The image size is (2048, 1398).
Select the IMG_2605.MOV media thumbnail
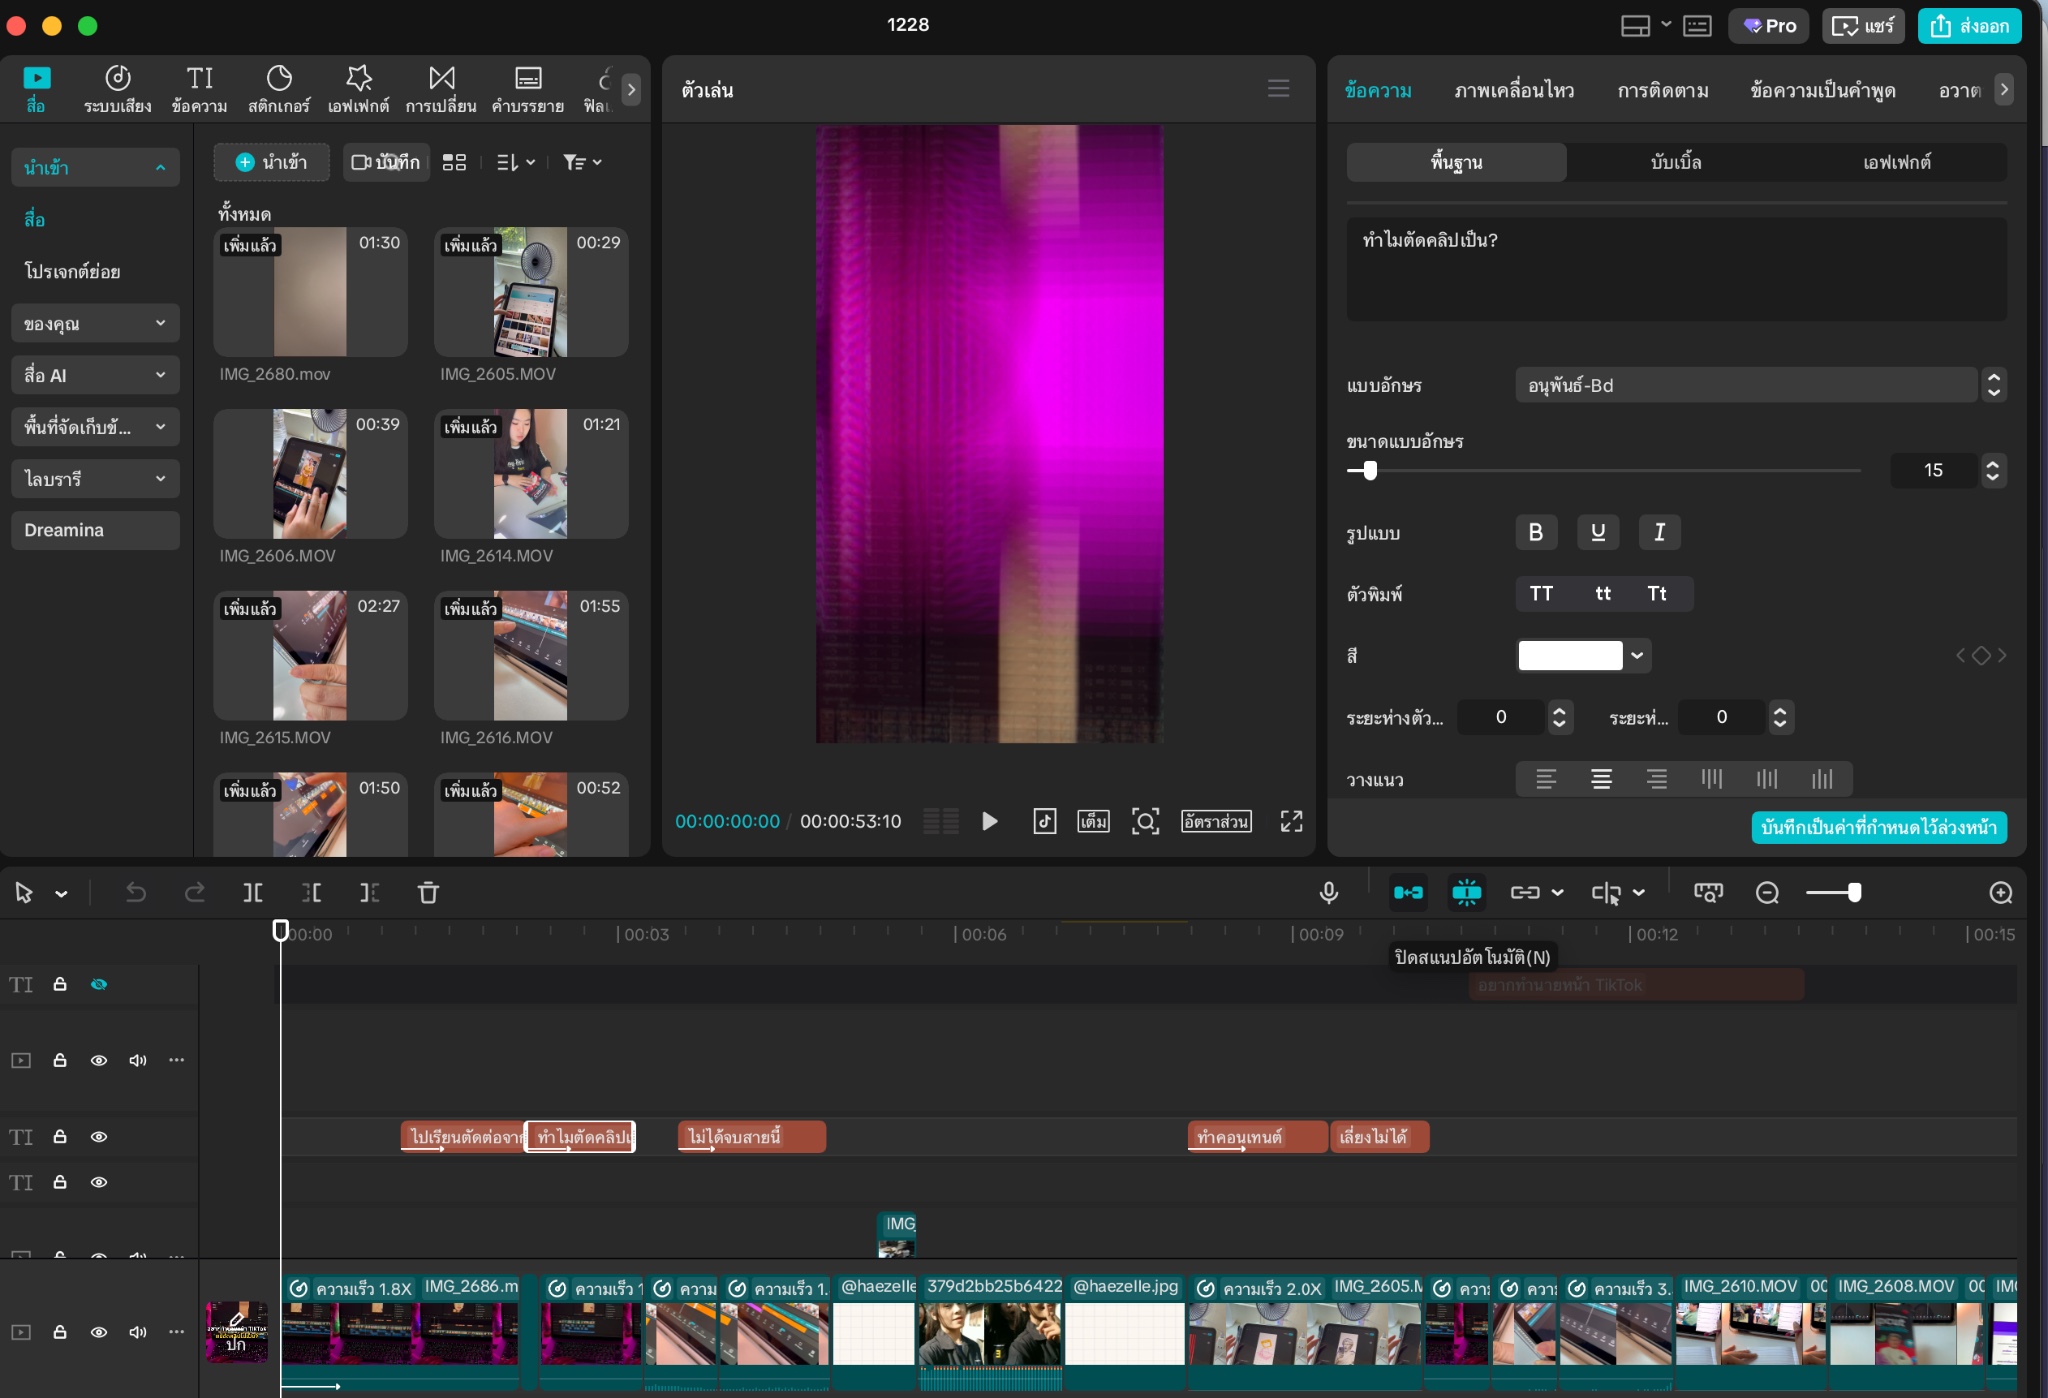530,292
